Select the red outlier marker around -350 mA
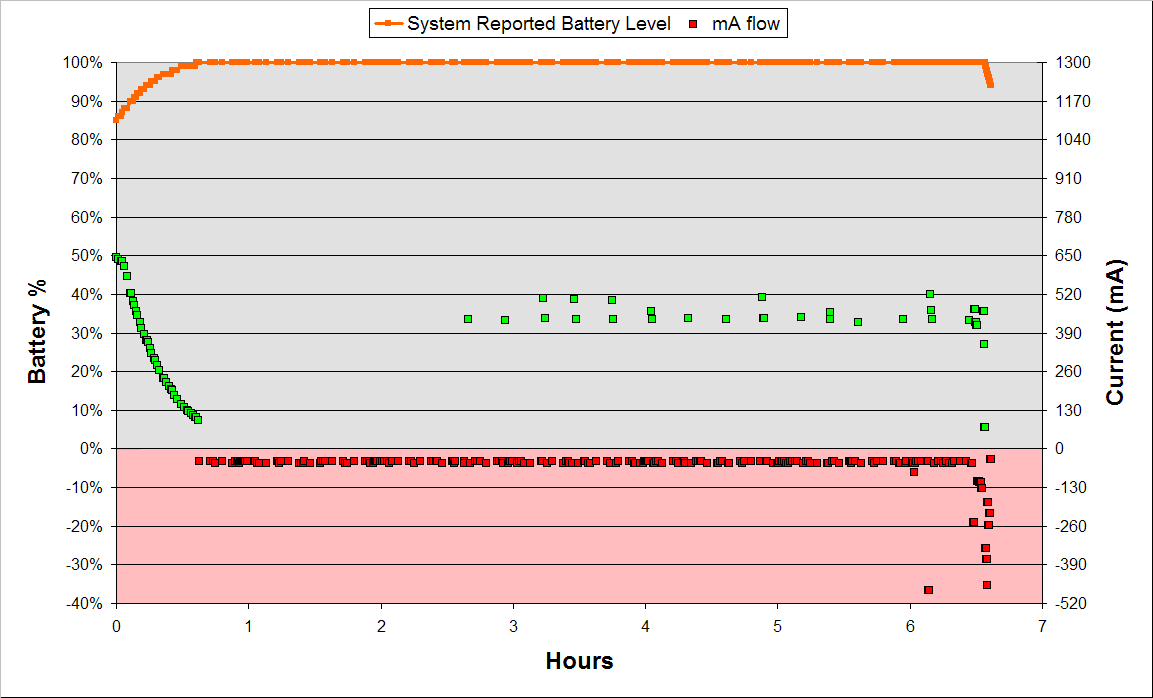Image resolution: width=1153 pixels, height=698 pixels. point(988,549)
